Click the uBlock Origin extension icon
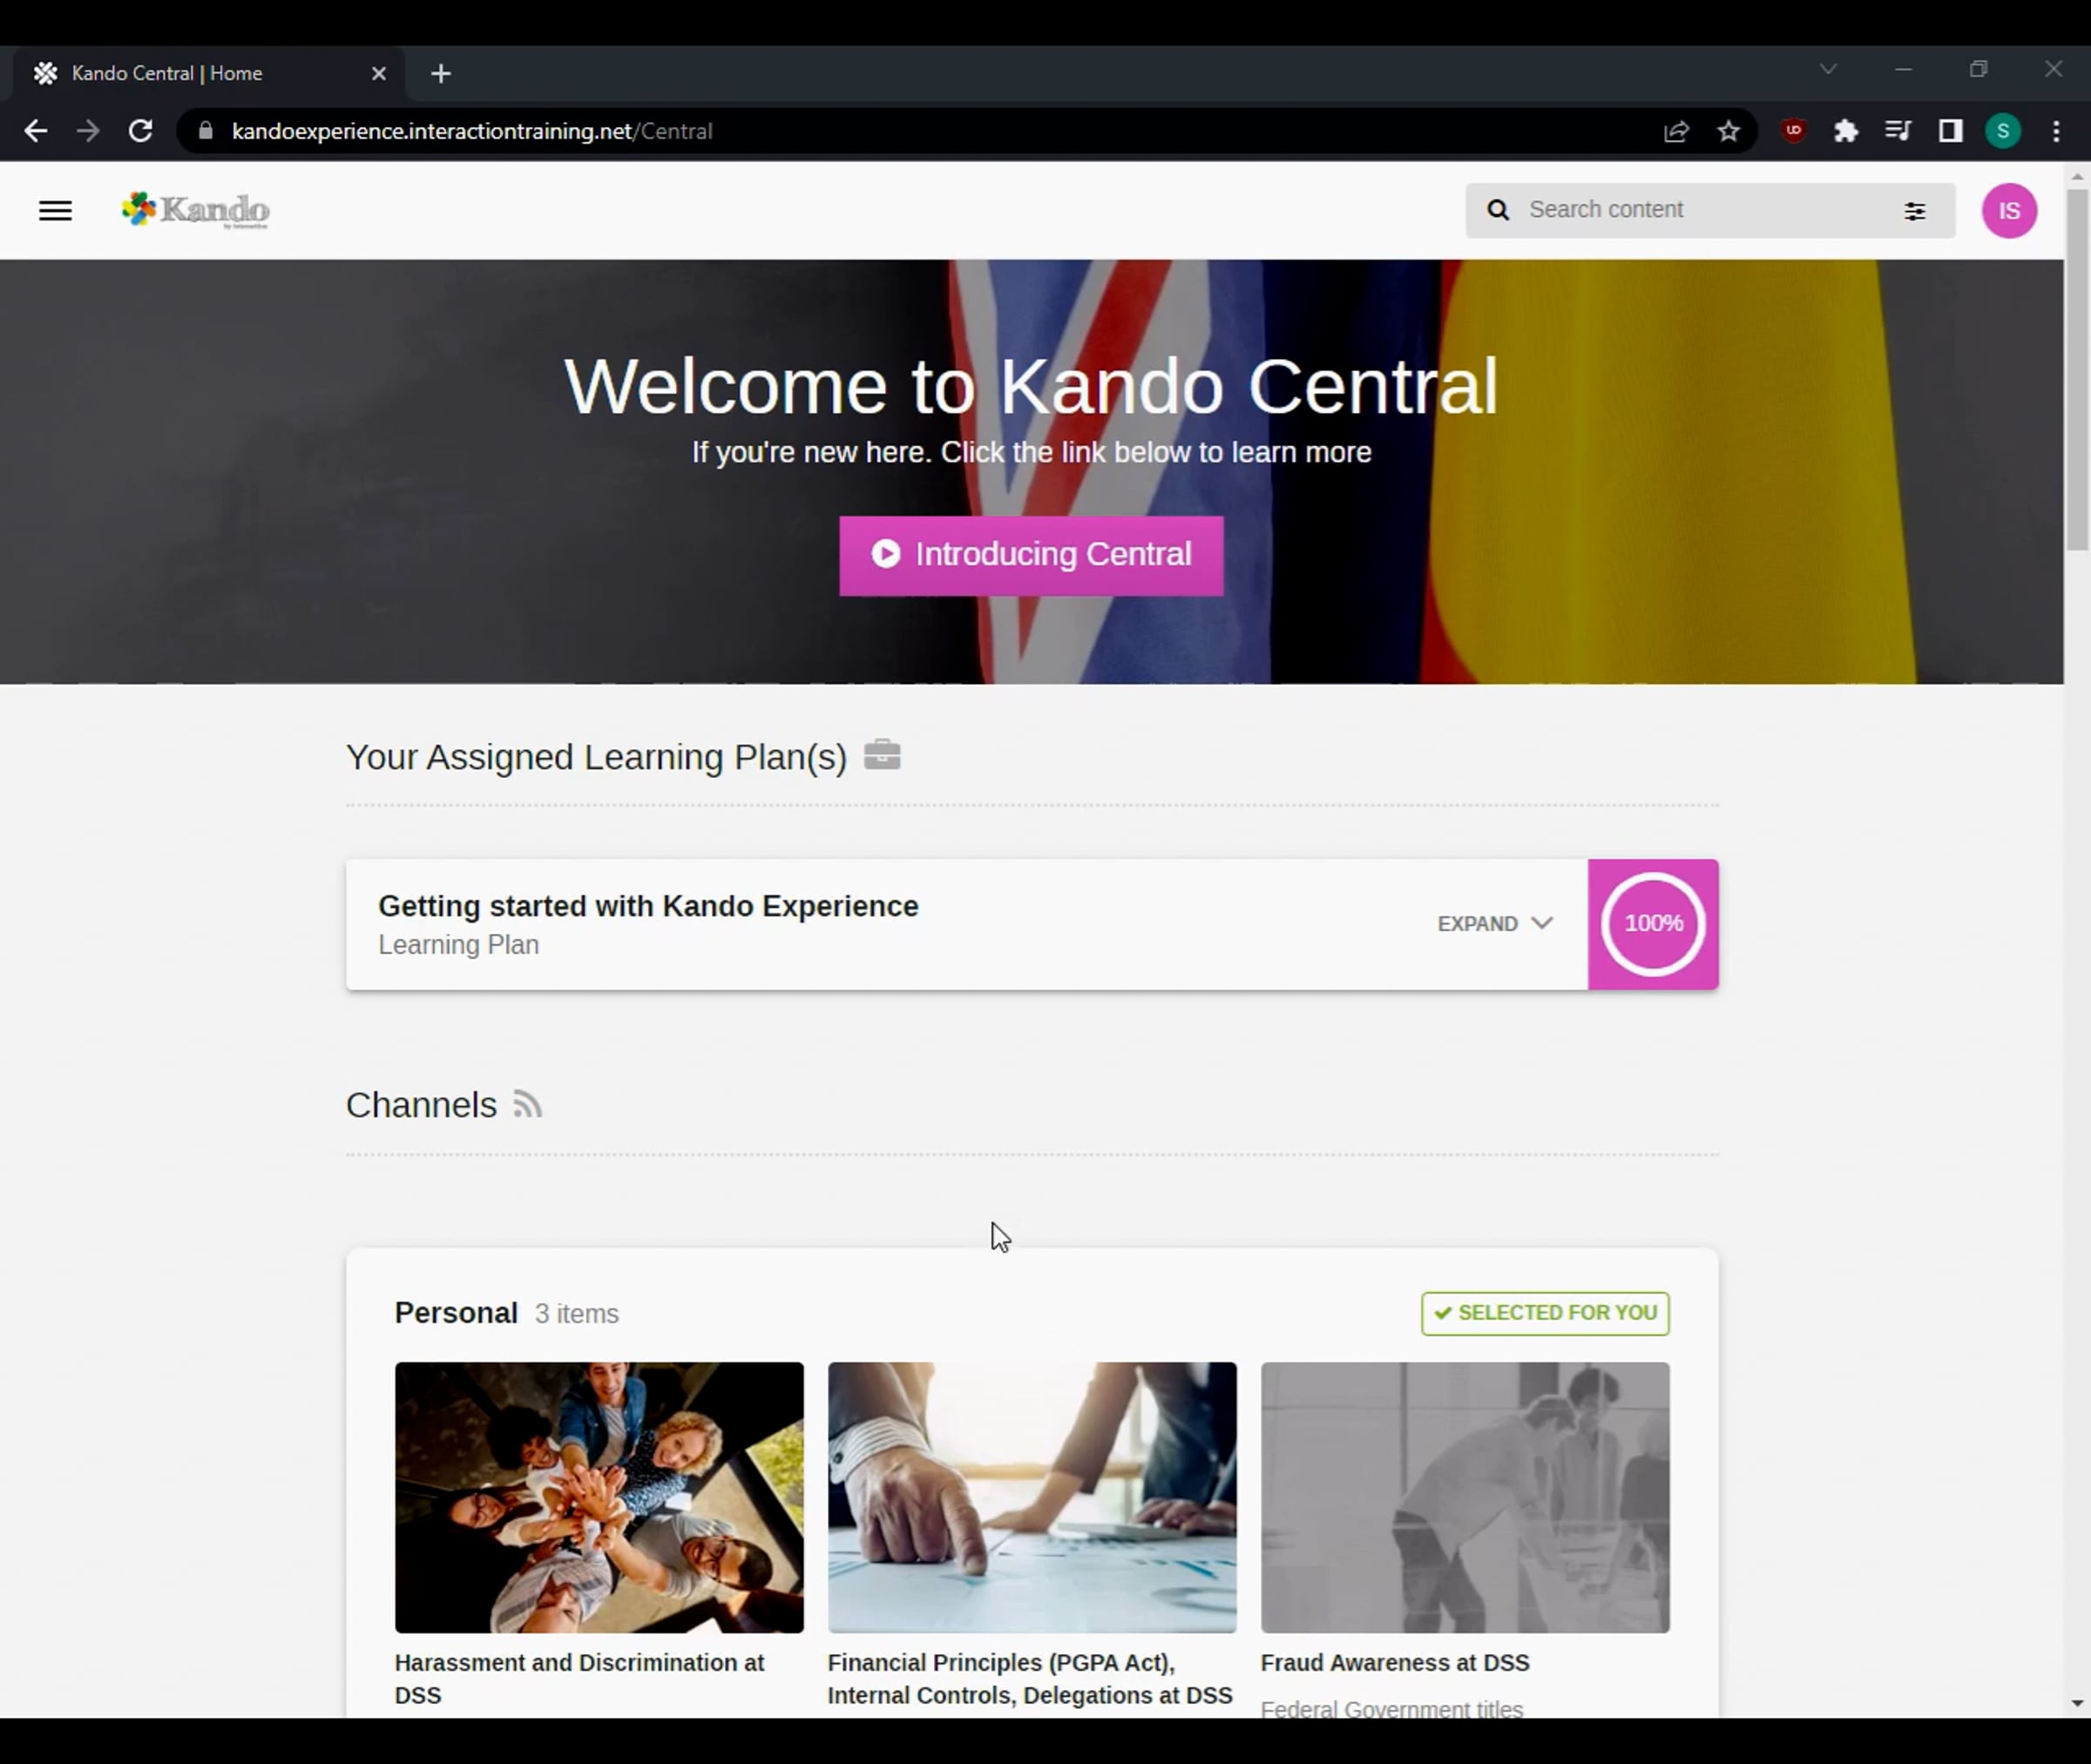 1793,131
